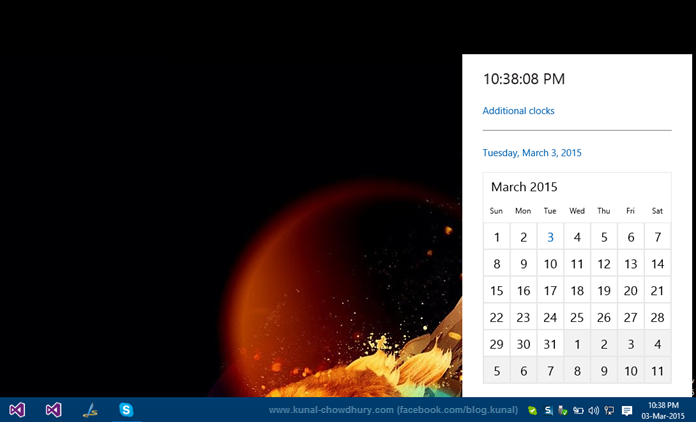Select date 28 in the calendar
Screen dimensions: 696x422
pyautogui.click(x=657, y=317)
